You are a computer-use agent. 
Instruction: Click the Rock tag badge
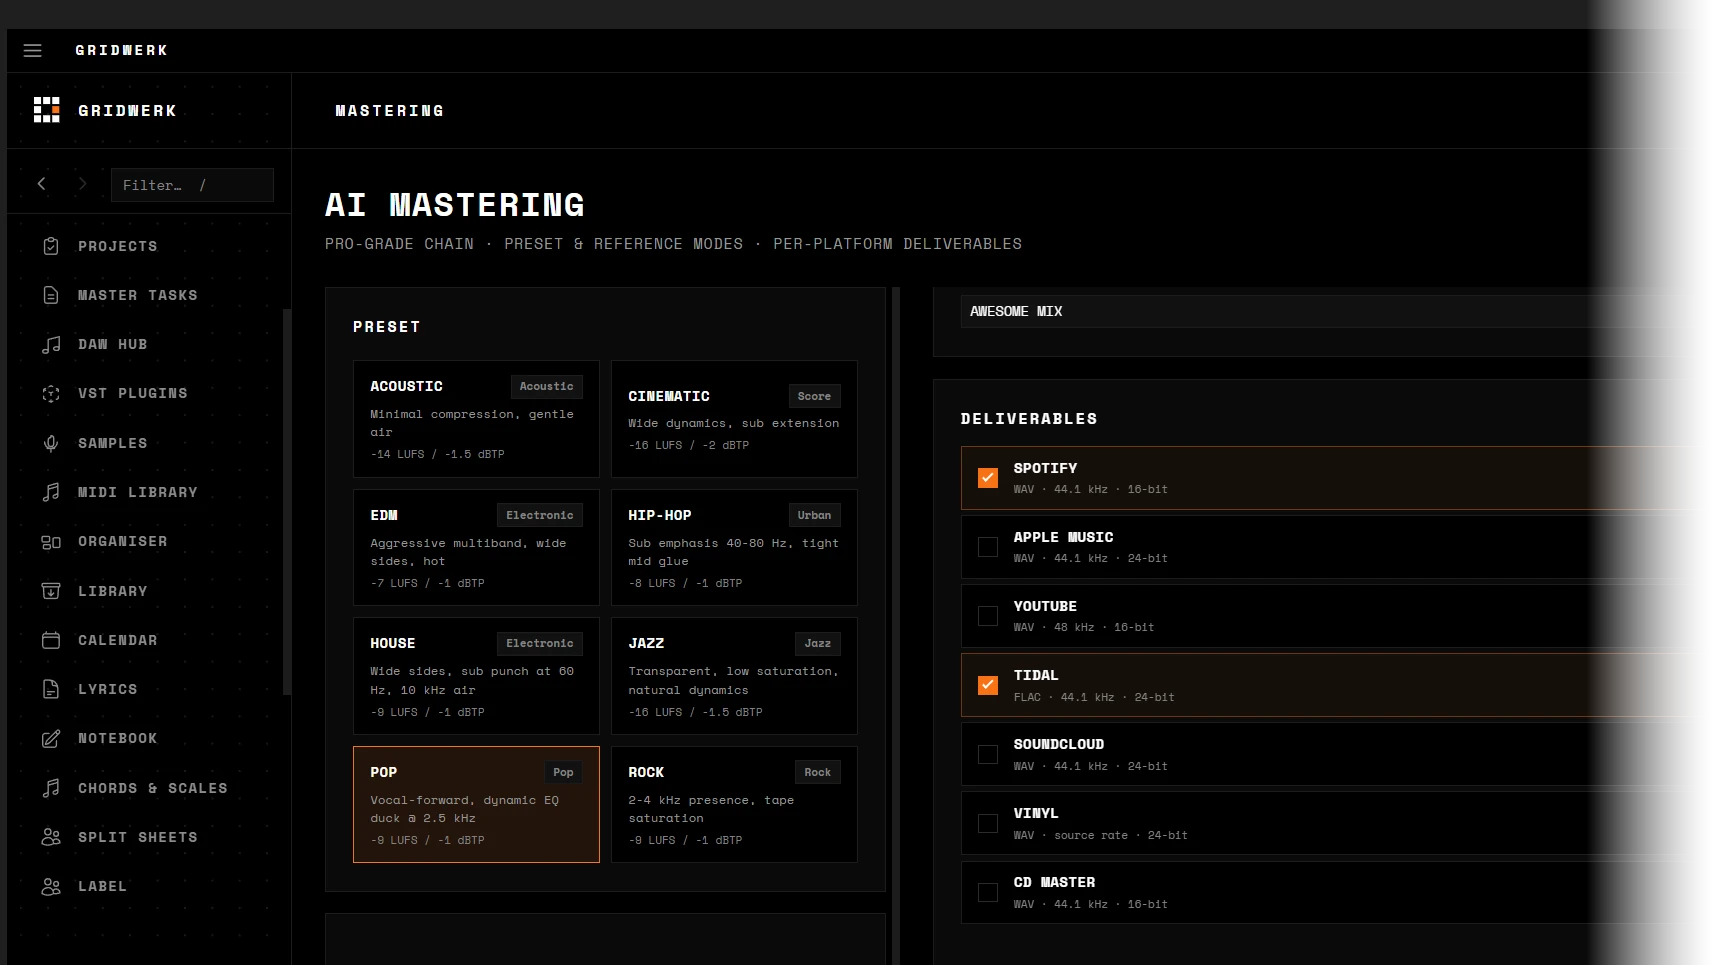818,772
